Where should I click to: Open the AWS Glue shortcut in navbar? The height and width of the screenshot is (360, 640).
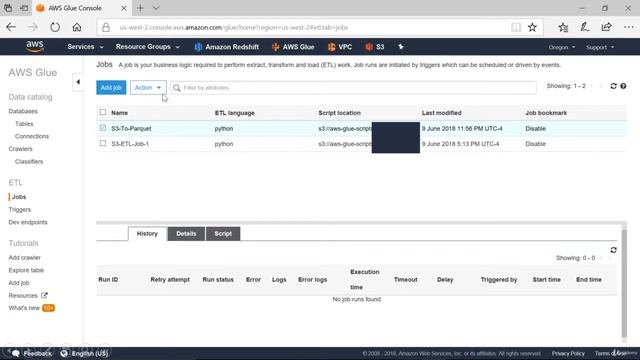pos(293,47)
